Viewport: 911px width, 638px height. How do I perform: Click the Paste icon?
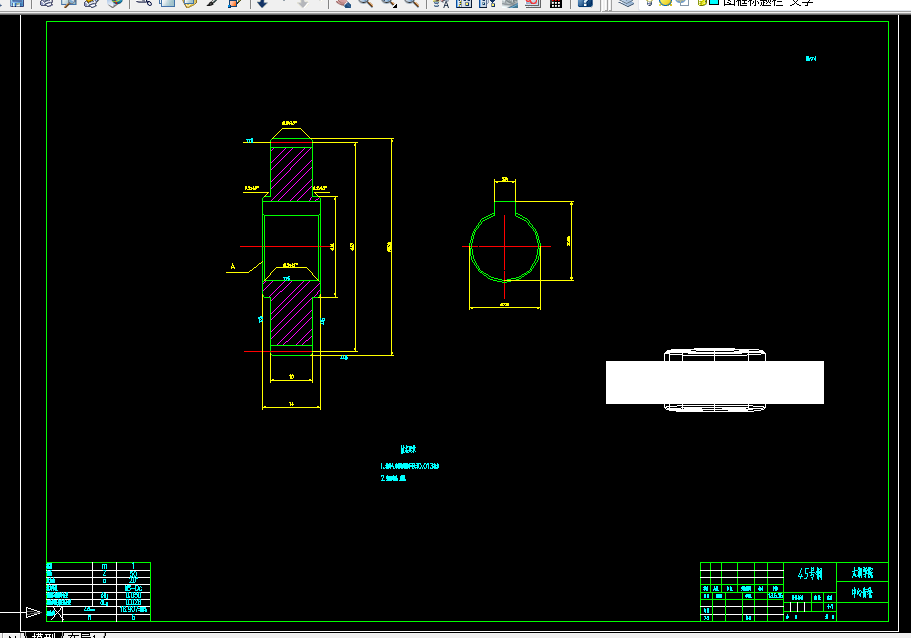click(189, 2)
